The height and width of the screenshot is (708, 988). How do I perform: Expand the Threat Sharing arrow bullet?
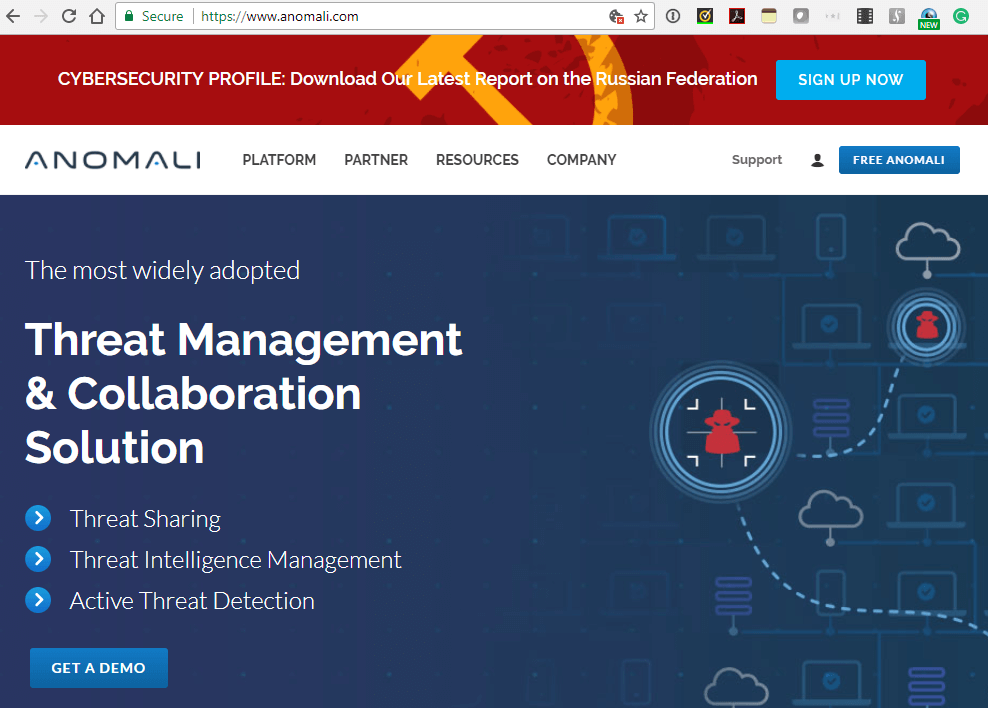[x=38, y=518]
